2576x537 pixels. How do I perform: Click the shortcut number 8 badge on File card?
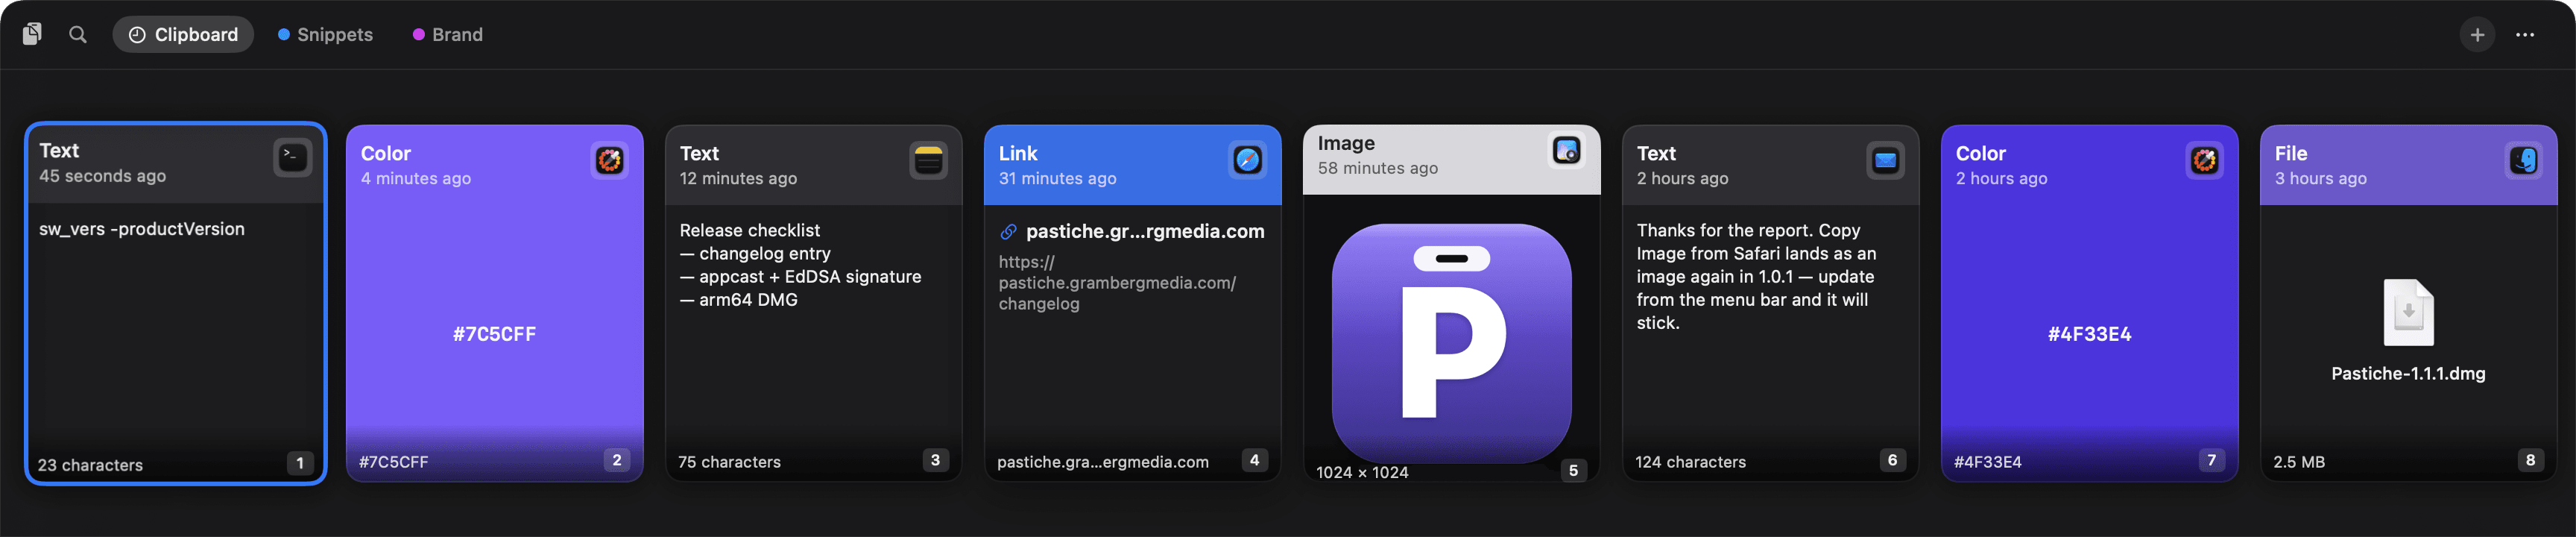coord(2530,460)
